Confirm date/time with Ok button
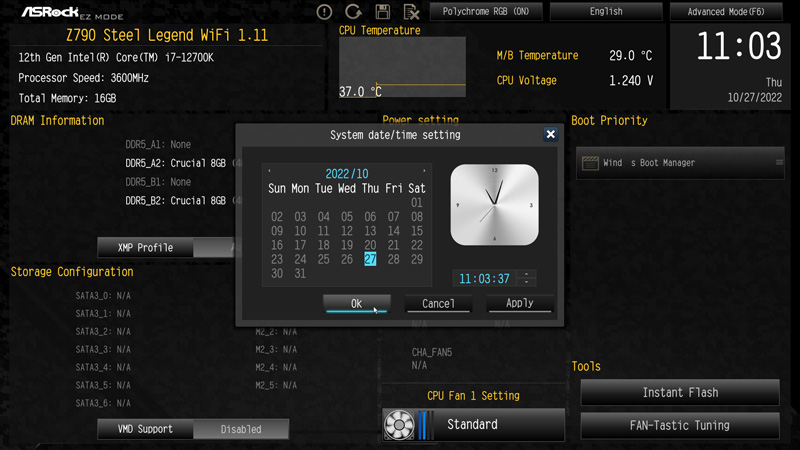800x450 pixels. pos(357,304)
